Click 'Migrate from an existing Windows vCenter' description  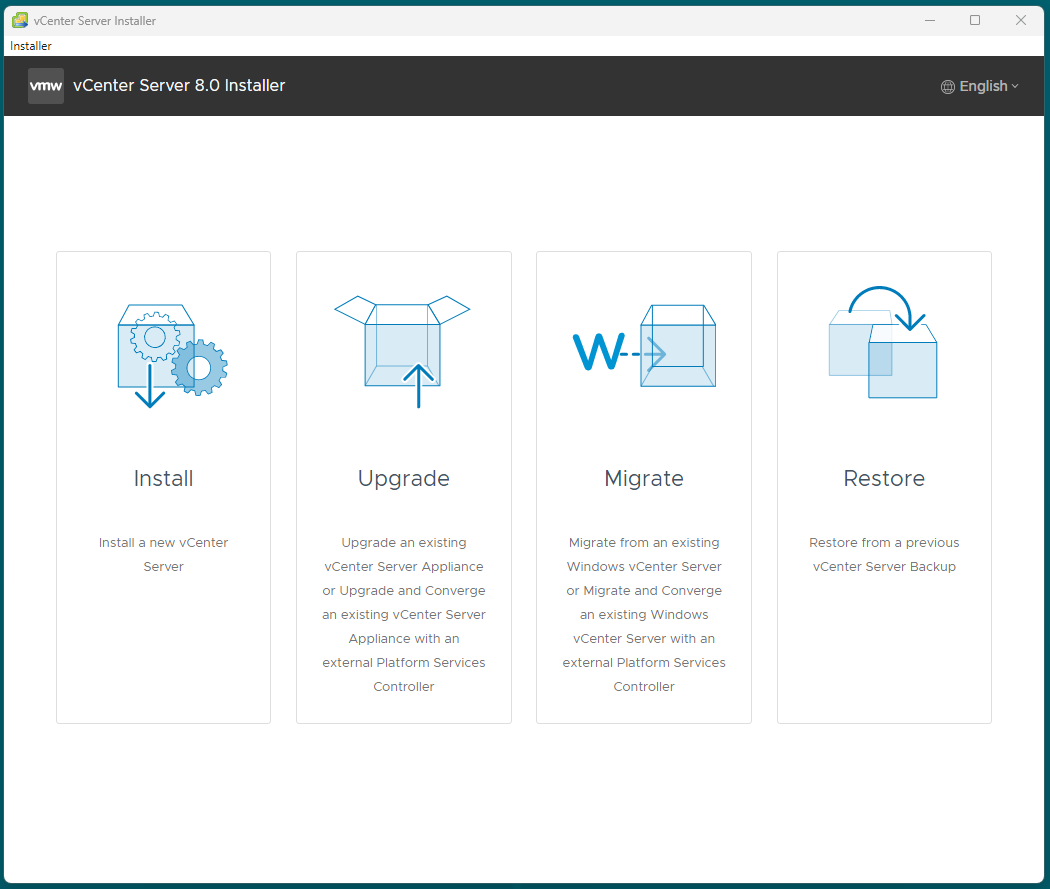[644, 615]
